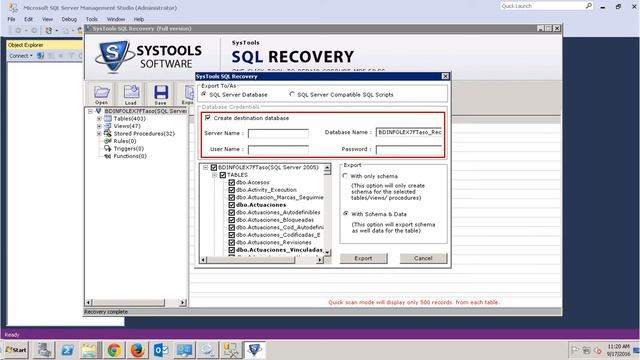Click table list horizontal scrollbar right arrow
The image size is (640, 360).
(x=320, y=260)
